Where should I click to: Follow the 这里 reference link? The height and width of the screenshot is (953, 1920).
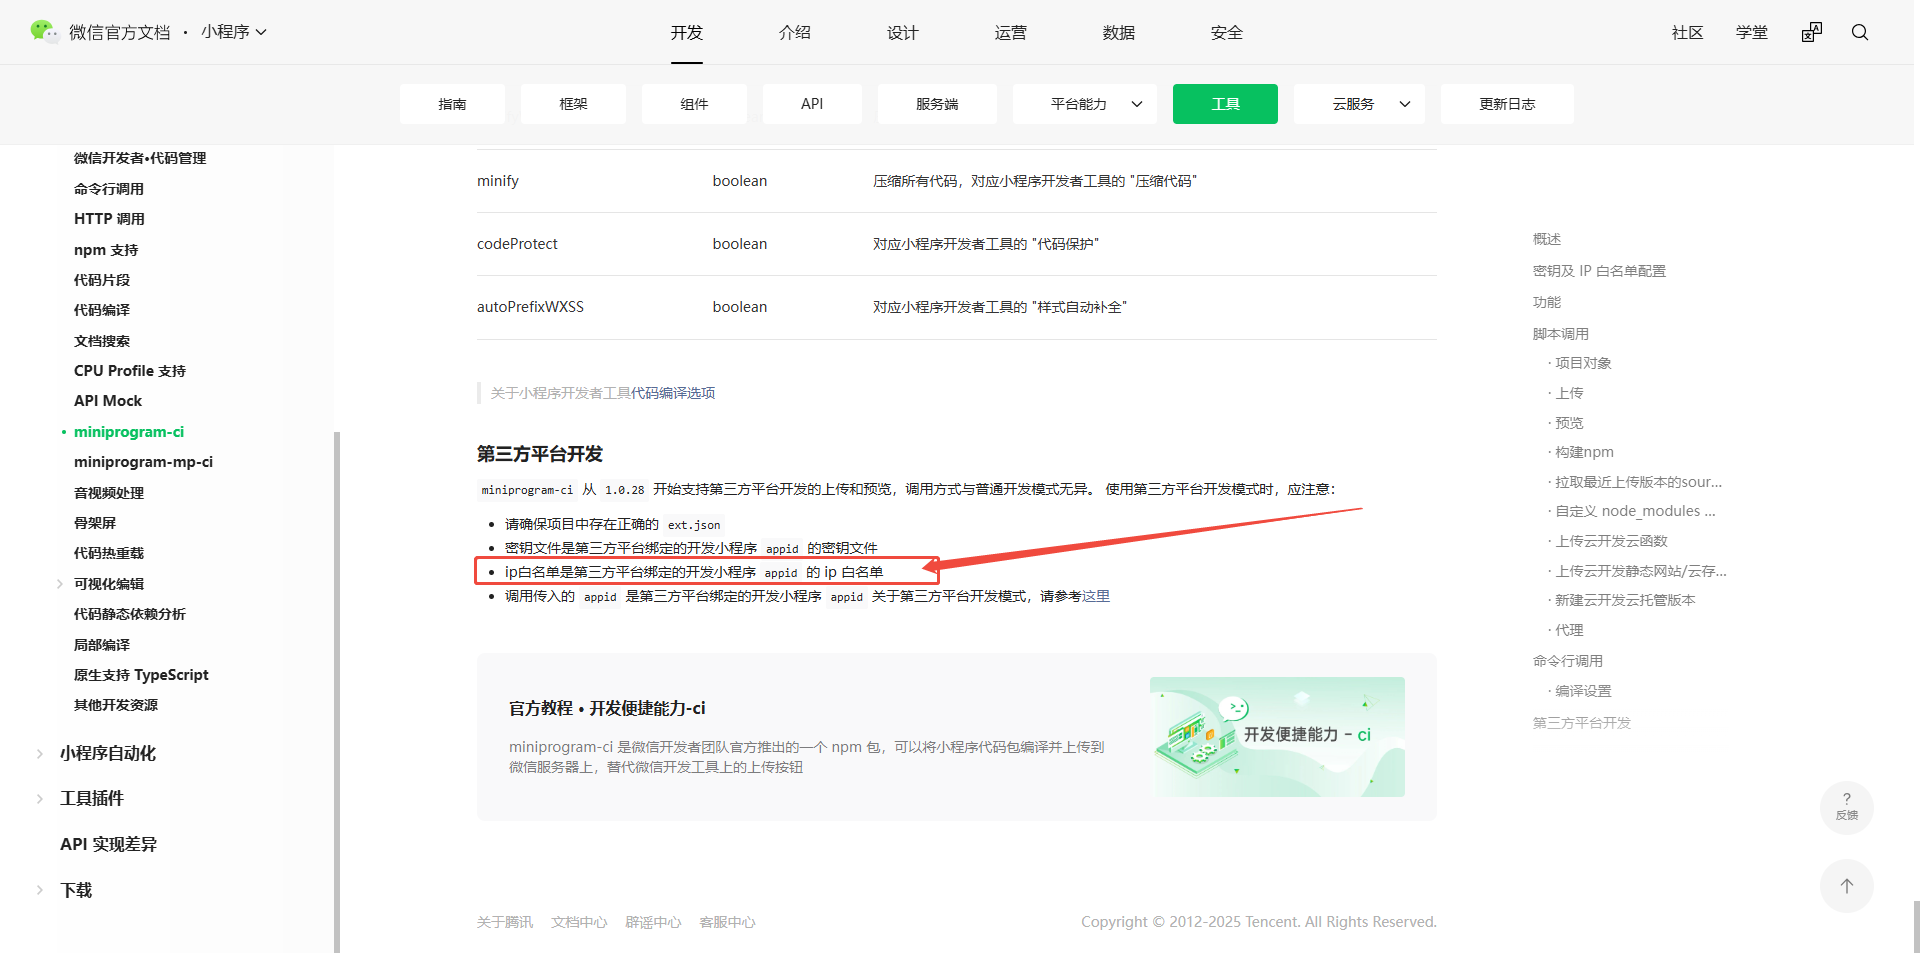[1096, 596]
